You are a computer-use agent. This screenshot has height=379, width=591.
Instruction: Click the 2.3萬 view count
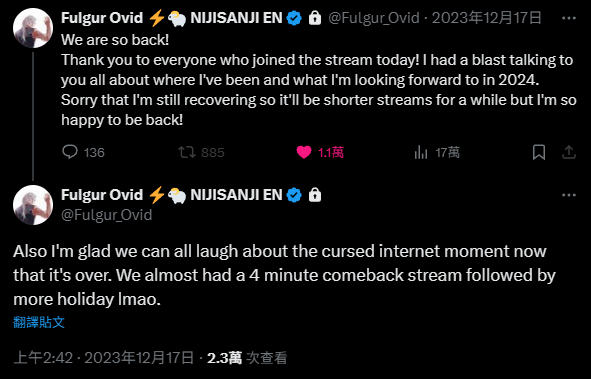(x=224, y=358)
